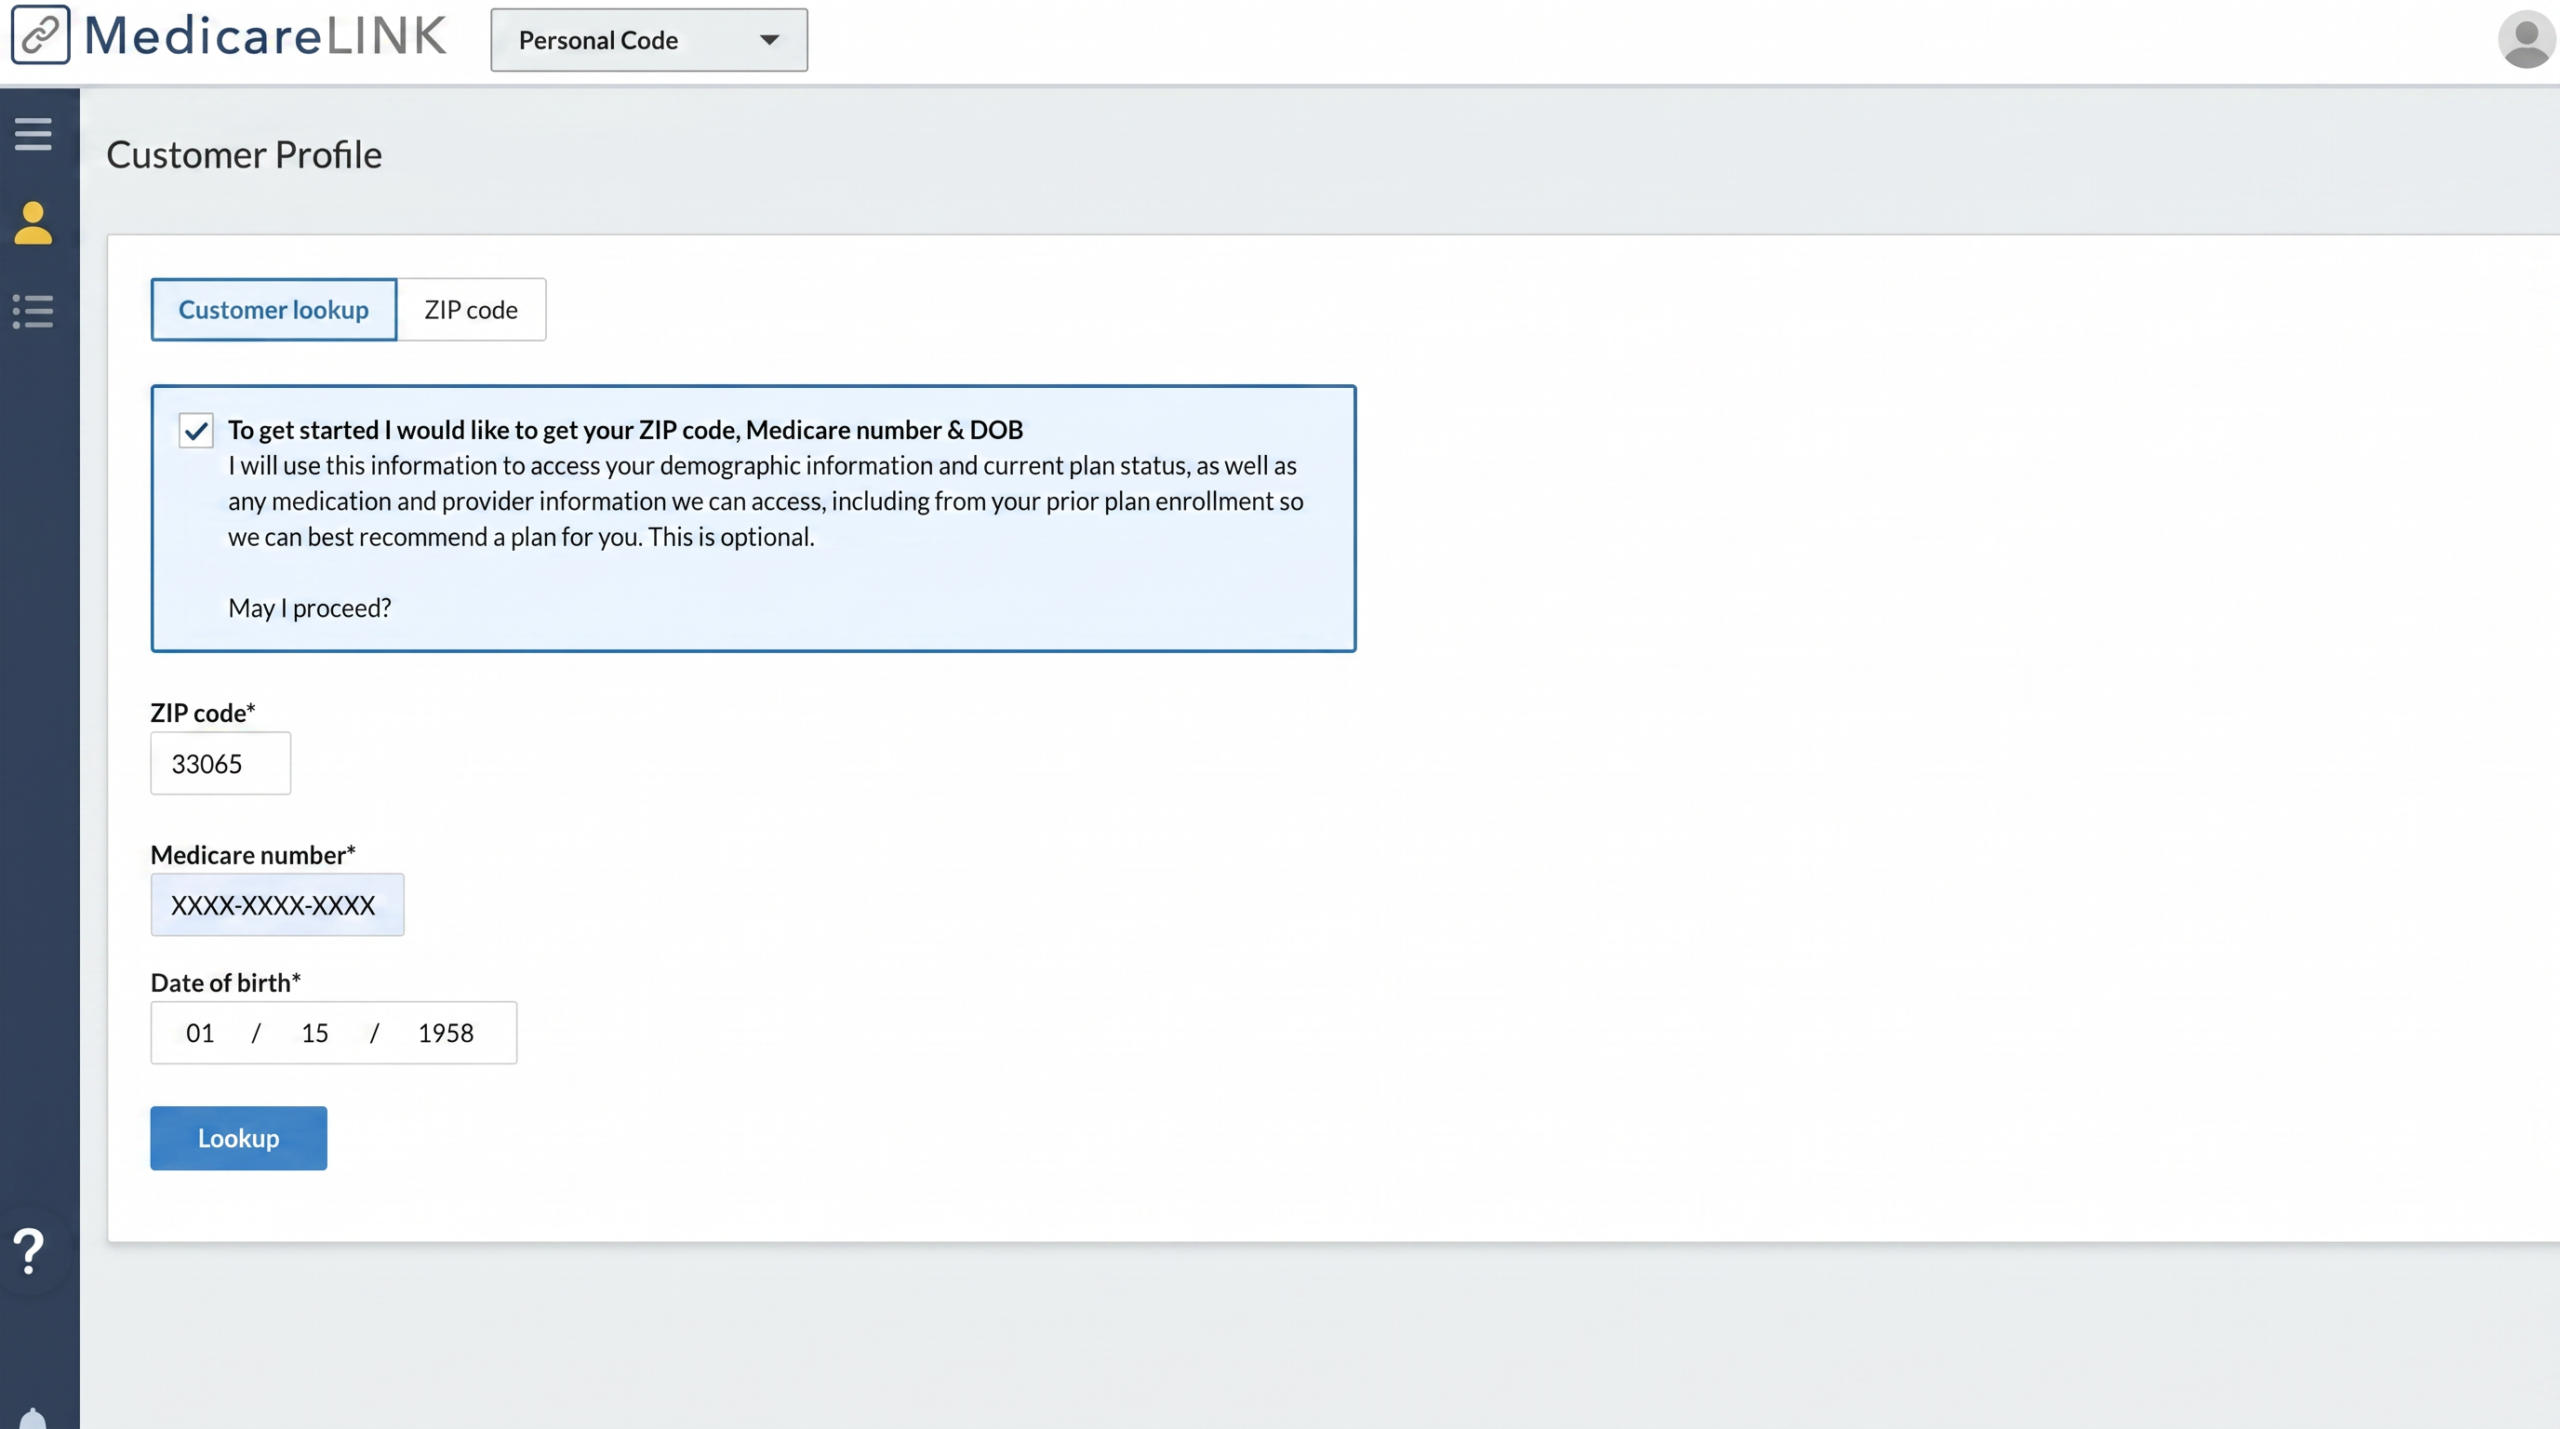2560x1429 pixels.
Task: Select the day value 15 in Date of birth
Action: [315, 1033]
